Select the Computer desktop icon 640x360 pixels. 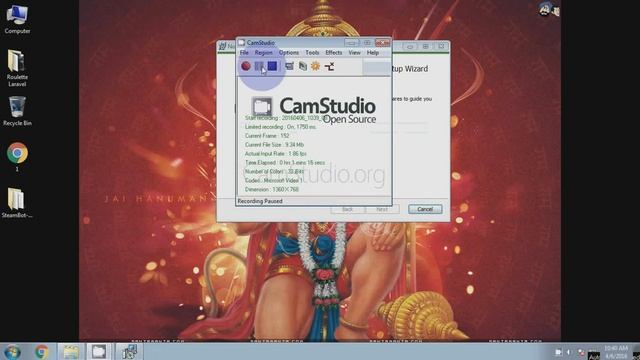coord(17,19)
